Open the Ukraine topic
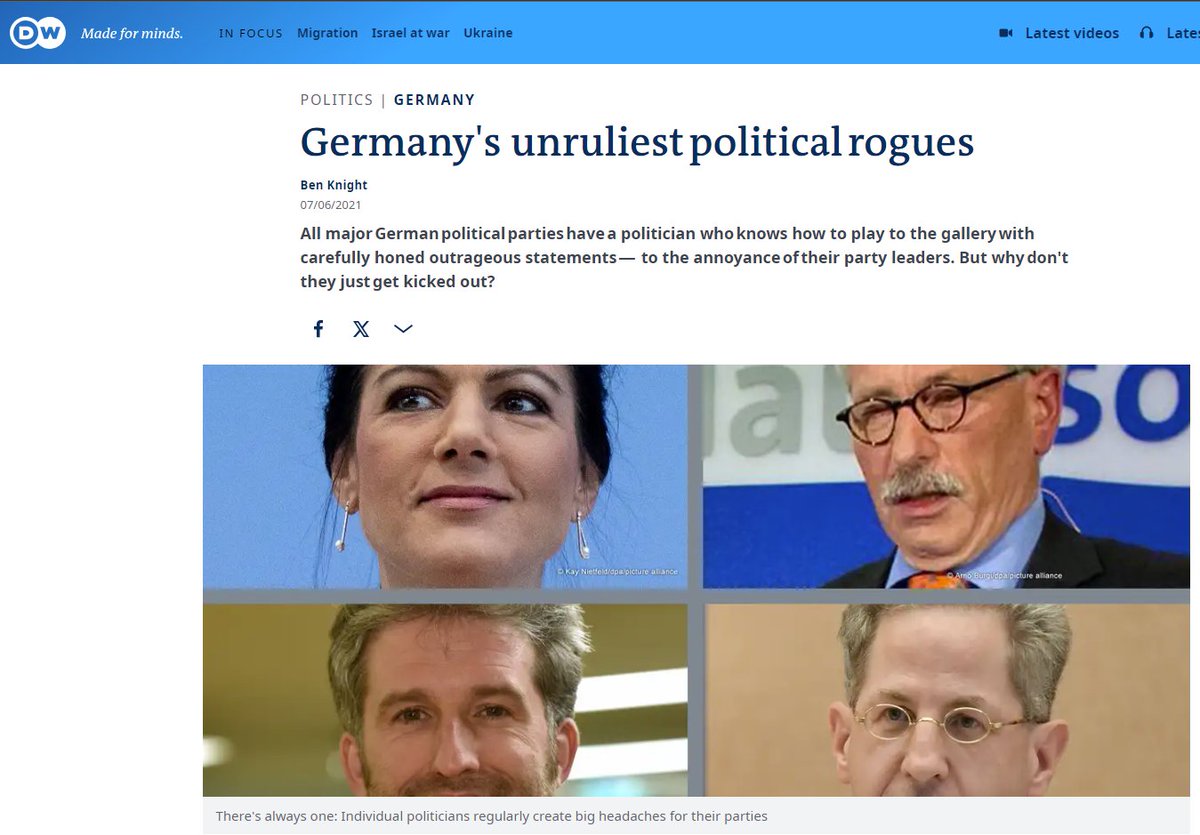This screenshot has width=1200, height=835. click(x=488, y=33)
